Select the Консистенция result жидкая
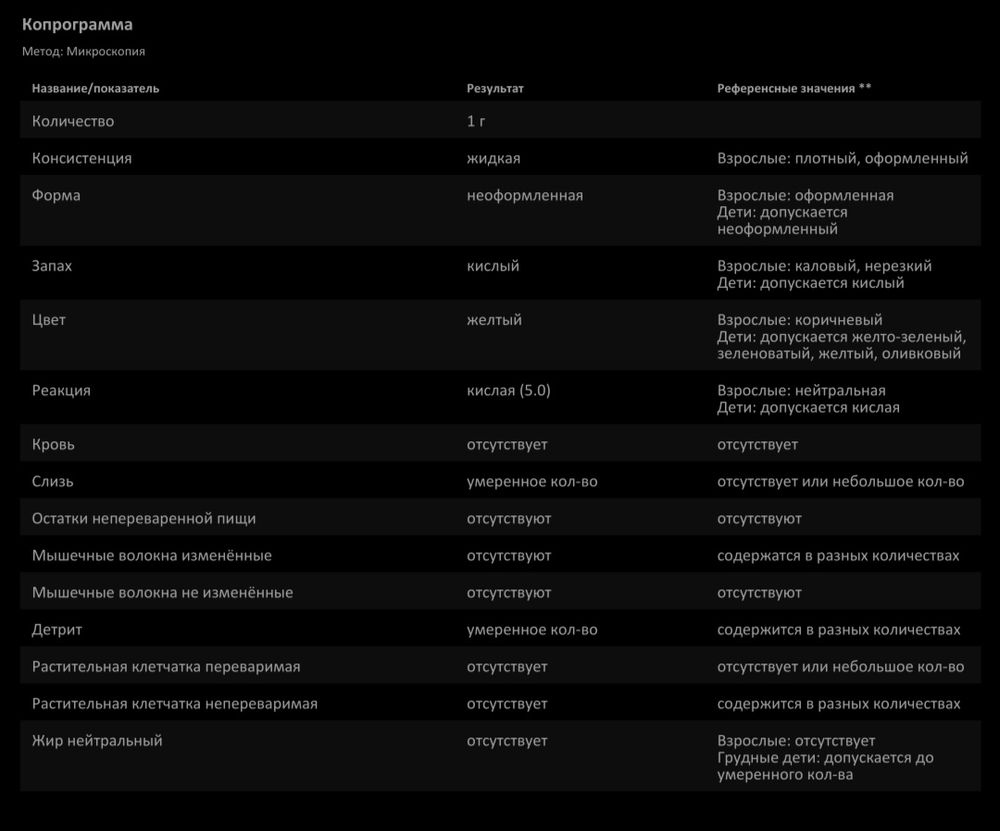Image resolution: width=1000 pixels, height=831 pixels. pyautogui.click(x=493, y=158)
